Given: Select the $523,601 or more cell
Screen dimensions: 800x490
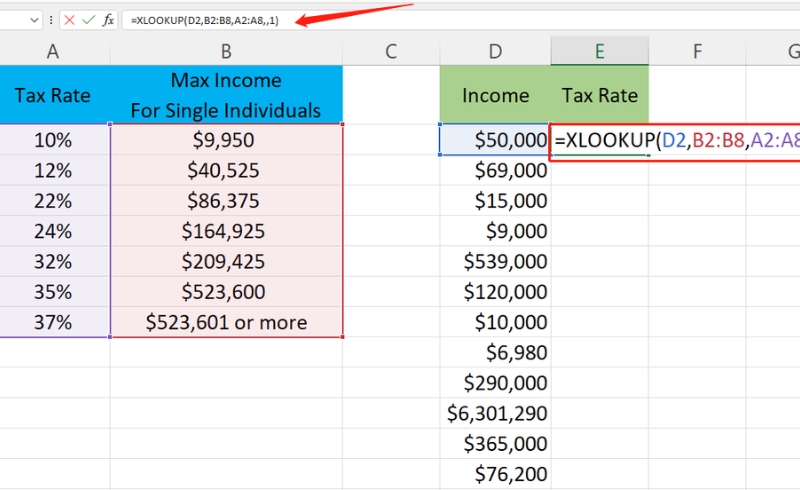Looking at the screenshot, I should tap(226, 322).
